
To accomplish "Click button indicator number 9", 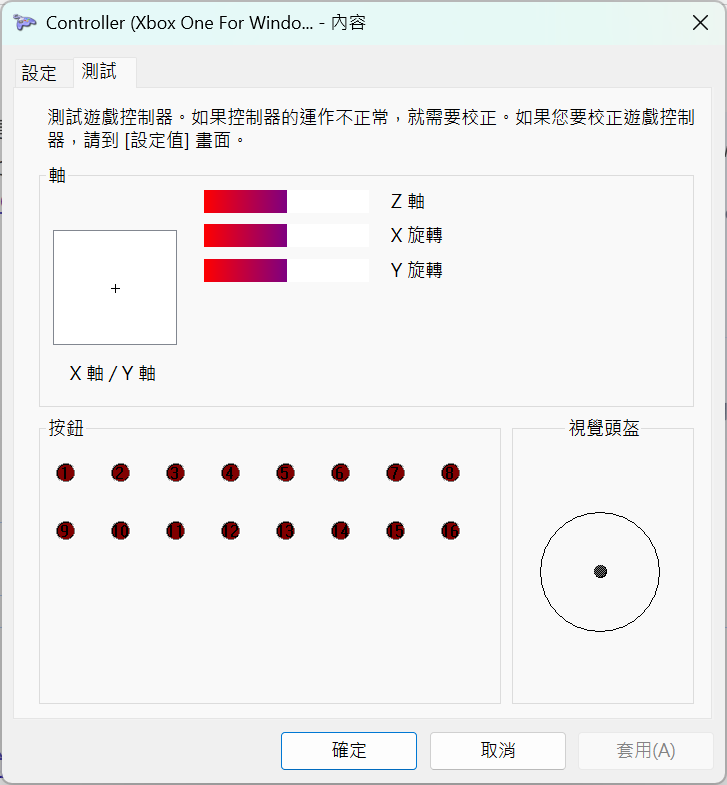I will tap(66, 531).
